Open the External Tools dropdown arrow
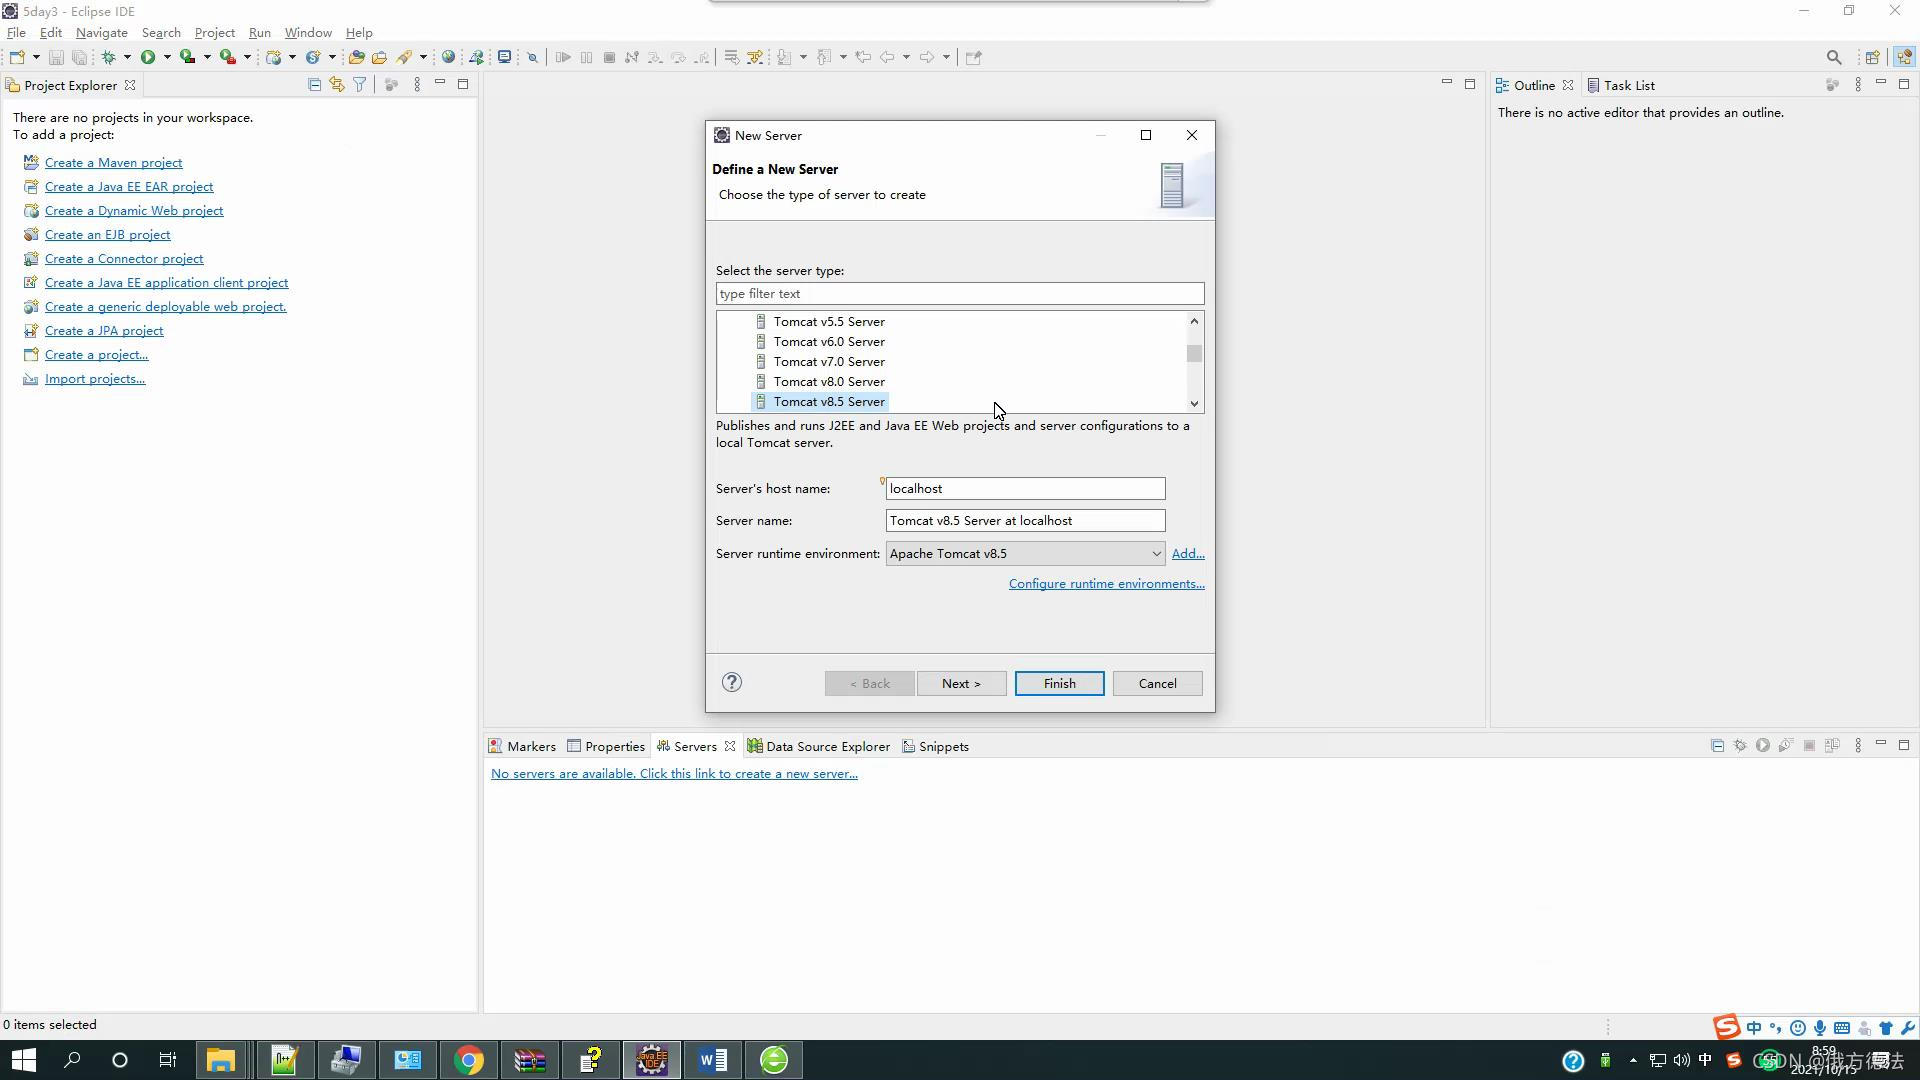The image size is (1920, 1080). [x=247, y=57]
